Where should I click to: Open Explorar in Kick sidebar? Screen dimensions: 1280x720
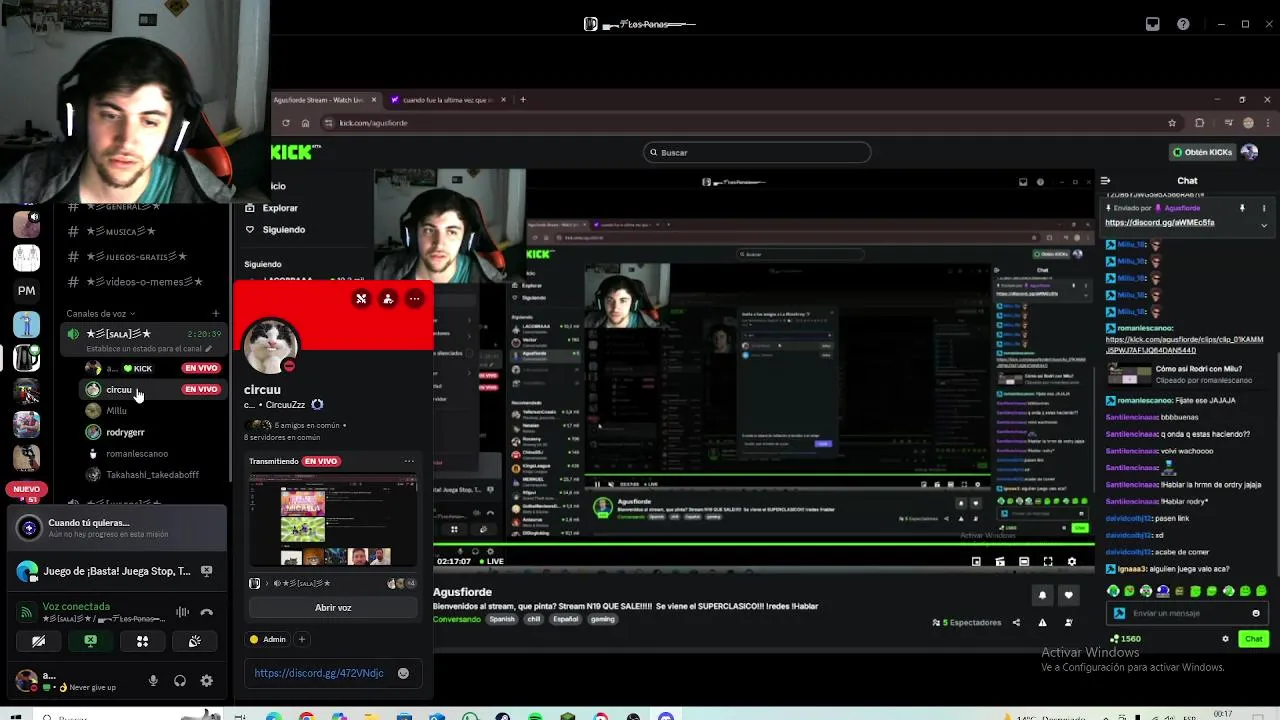[x=271, y=208]
